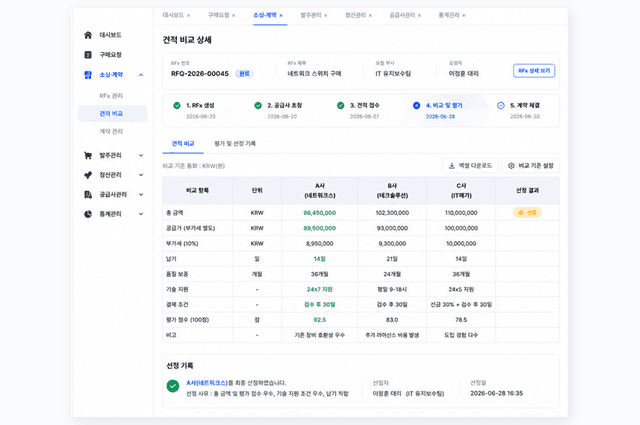
Task: Open the A사(네트웍스) link in 선정 기록
Action: click(207, 383)
